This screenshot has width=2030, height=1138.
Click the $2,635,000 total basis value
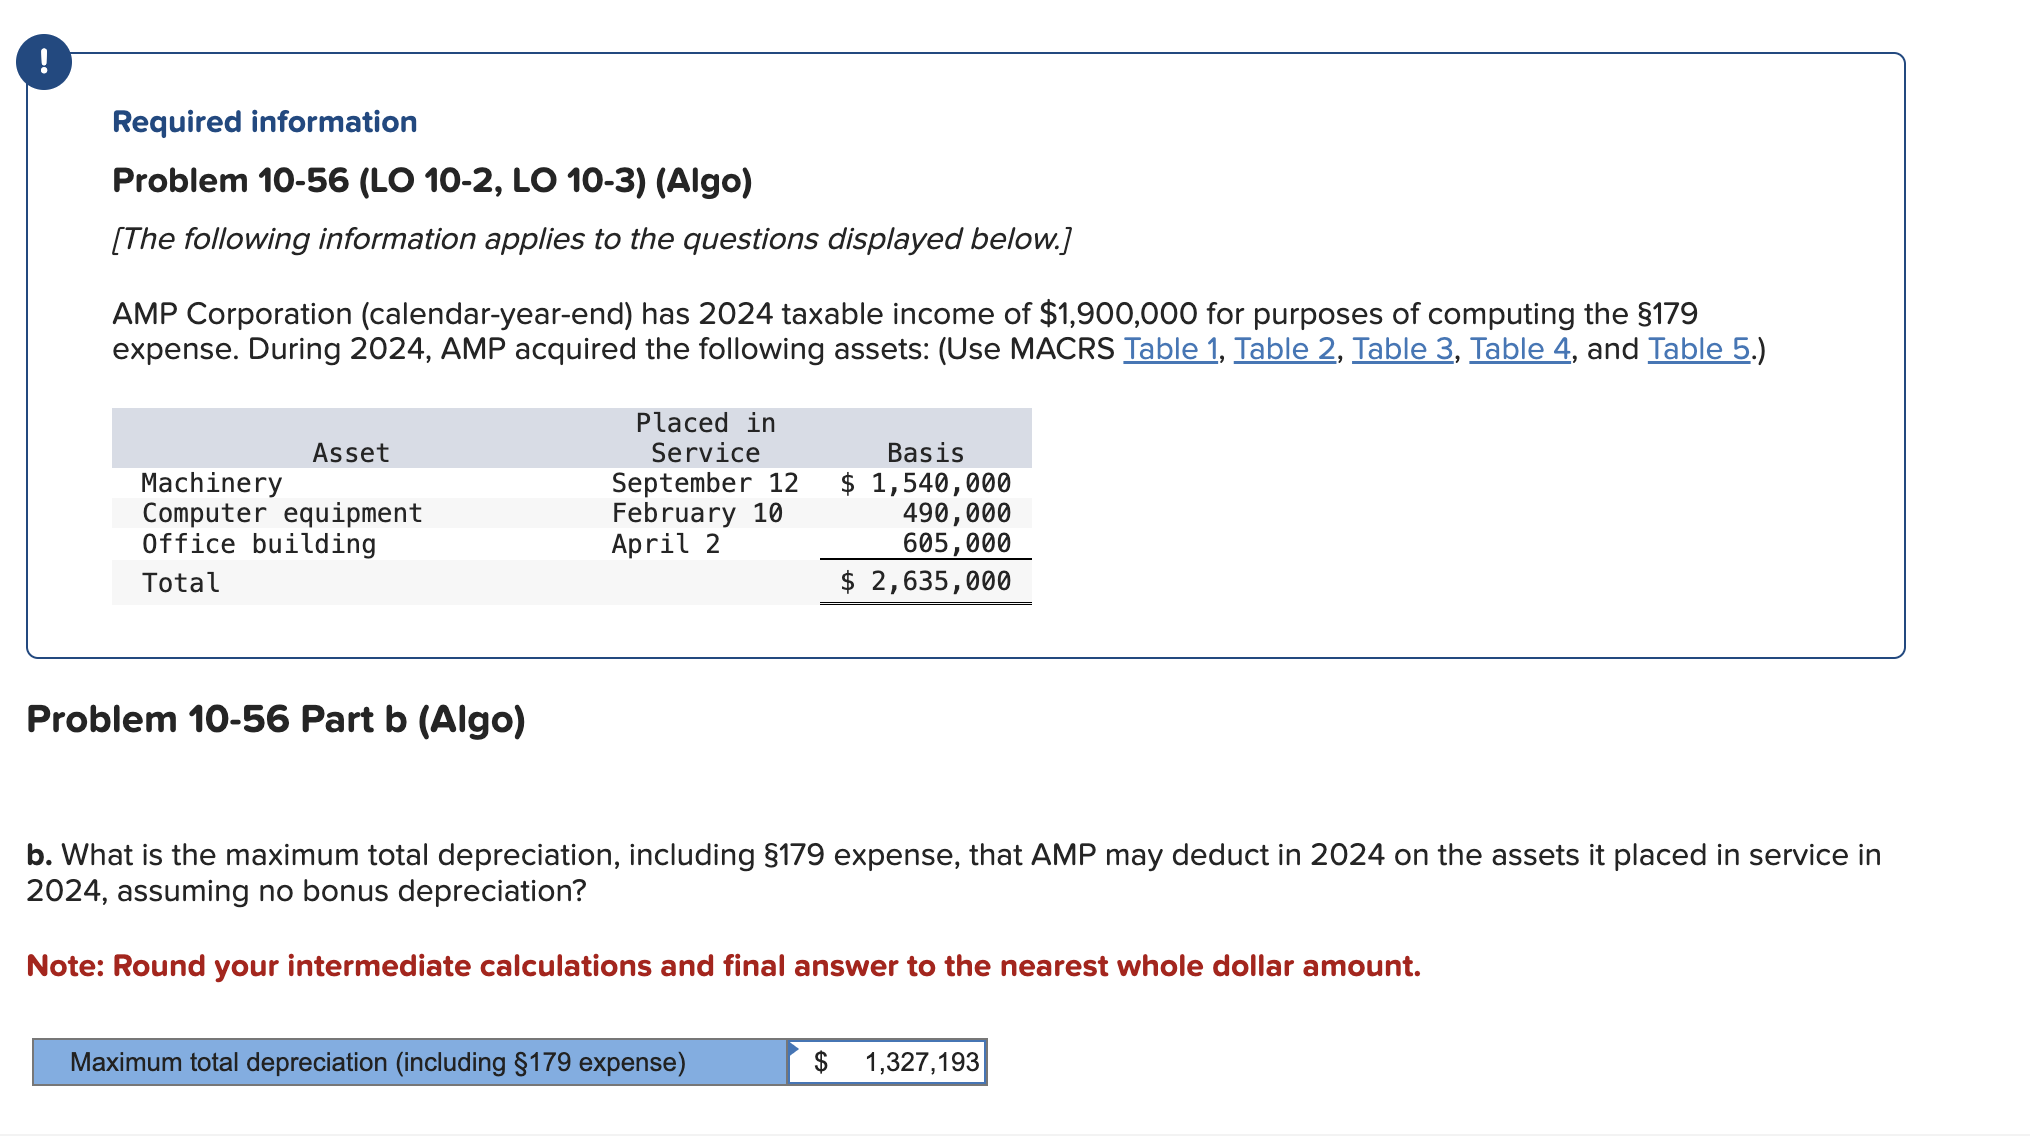[926, 581]
